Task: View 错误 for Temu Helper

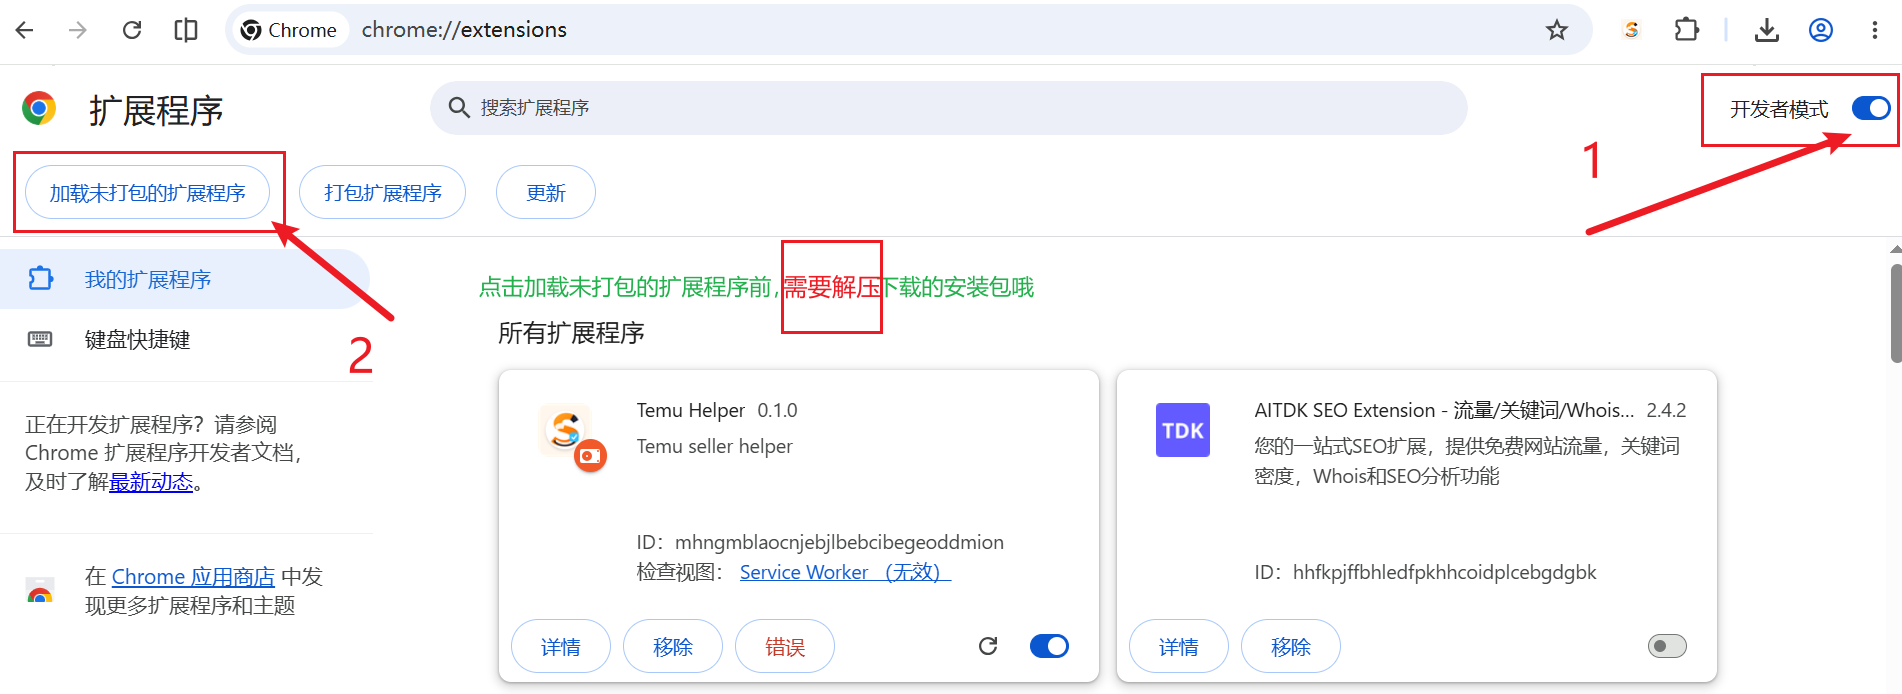Action: tap(785, 647)
